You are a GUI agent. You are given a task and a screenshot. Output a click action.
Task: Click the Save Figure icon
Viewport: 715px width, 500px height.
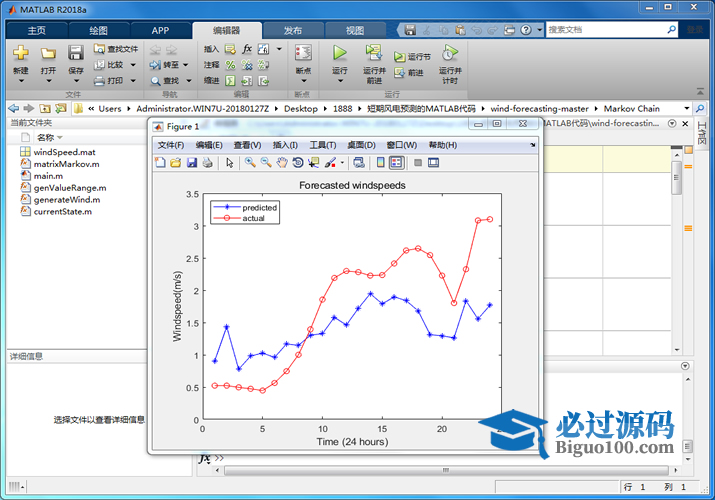(191, 162)
